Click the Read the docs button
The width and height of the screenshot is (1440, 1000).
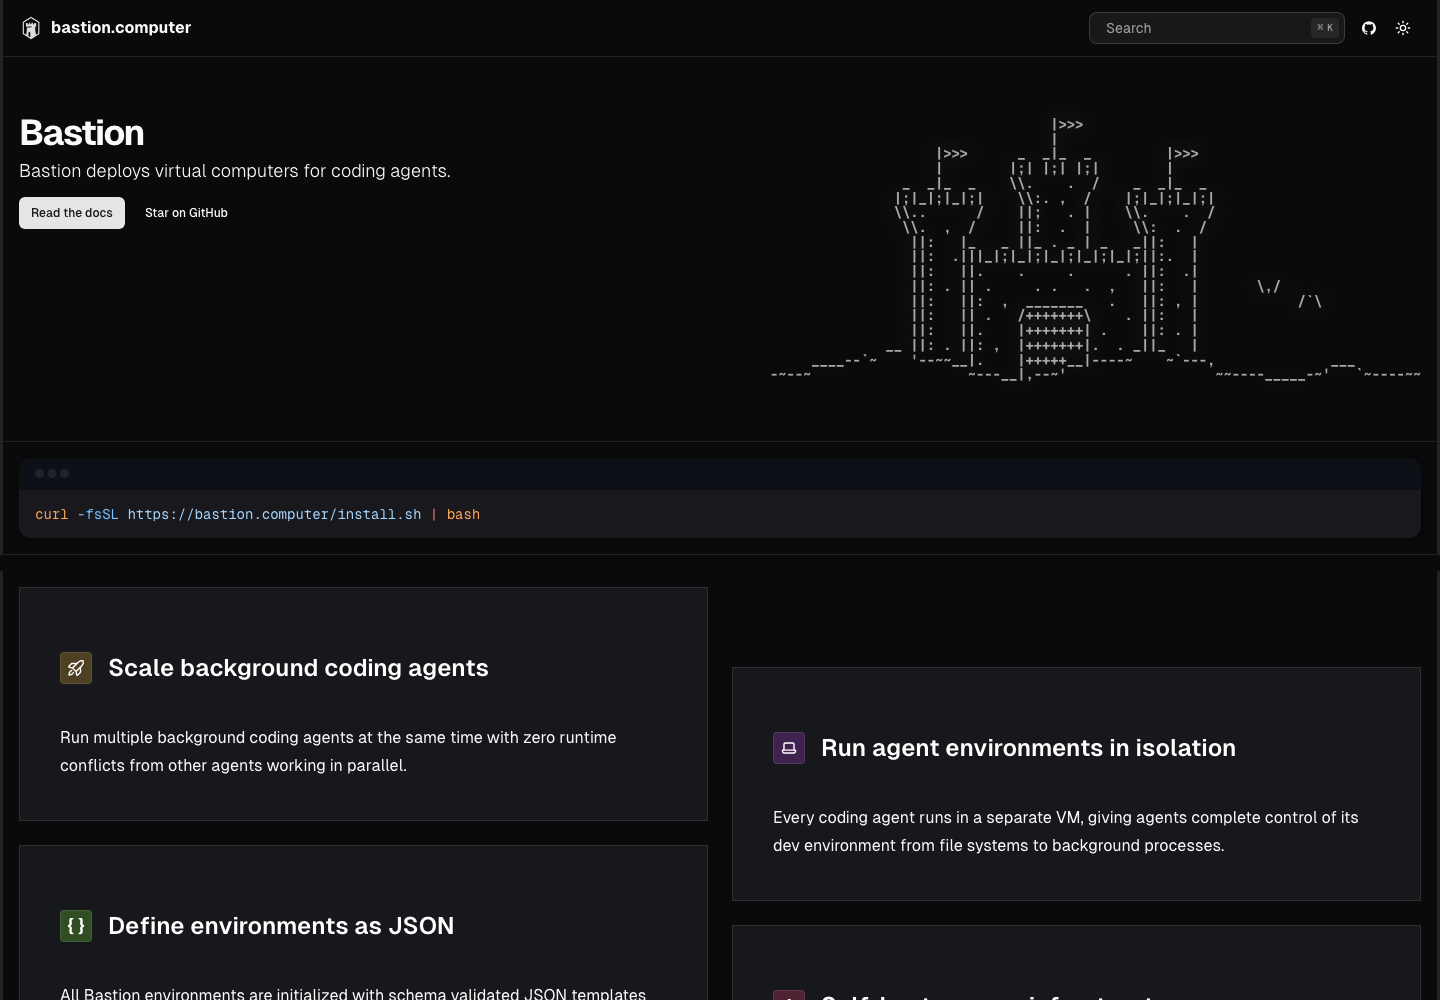72,213
